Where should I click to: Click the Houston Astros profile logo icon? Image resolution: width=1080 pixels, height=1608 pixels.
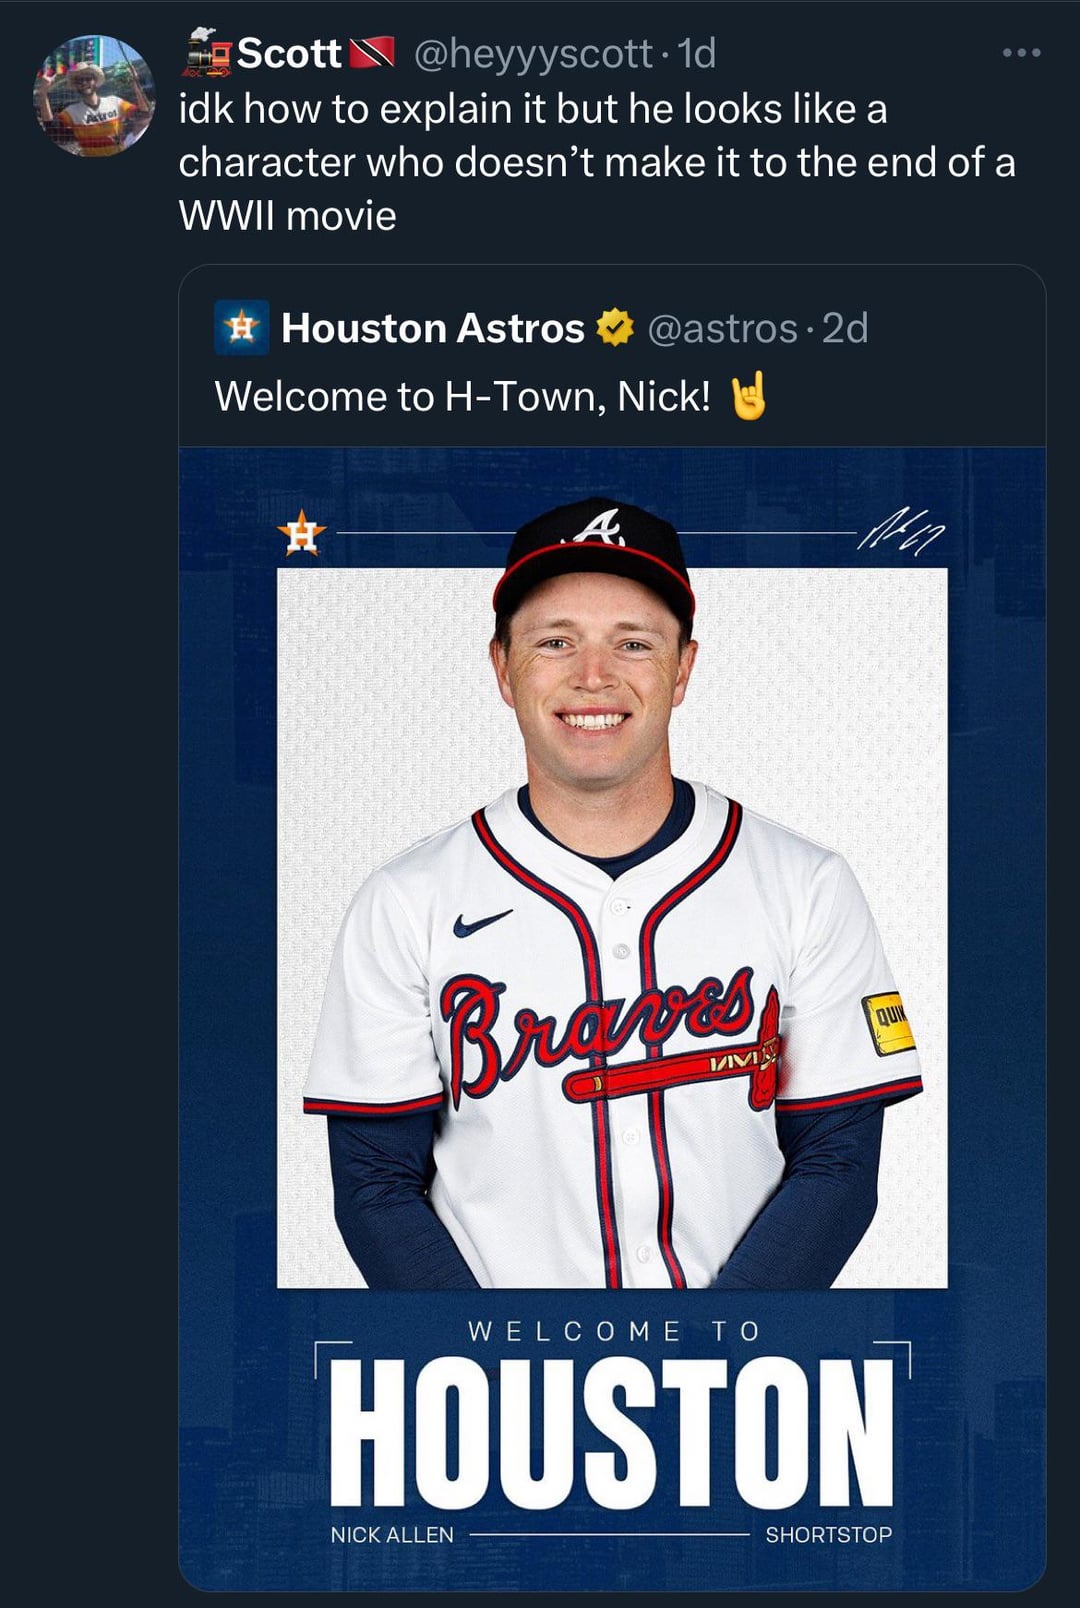(240, 327)
